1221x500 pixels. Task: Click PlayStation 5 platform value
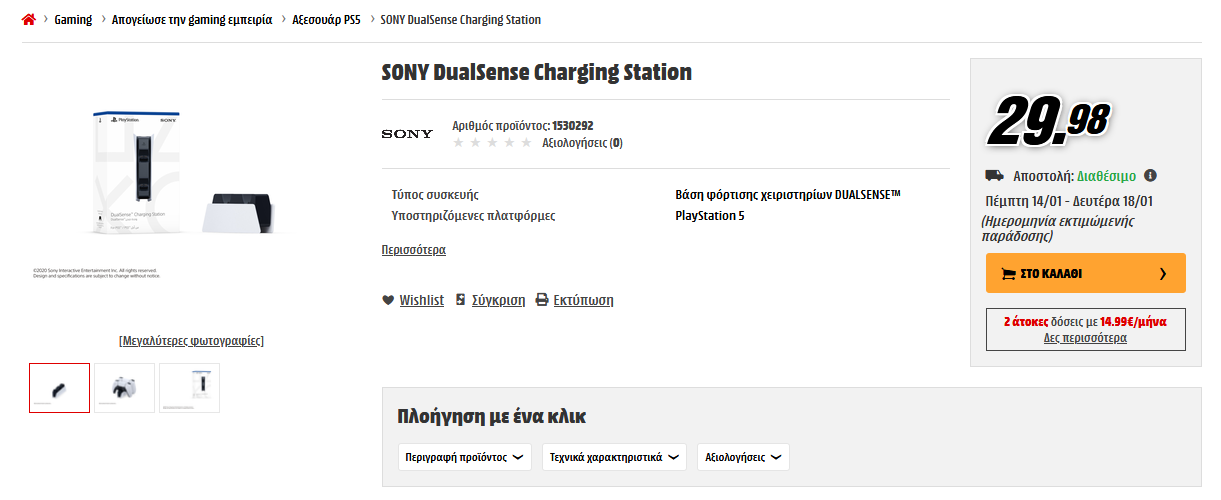(x=710, y=215)
